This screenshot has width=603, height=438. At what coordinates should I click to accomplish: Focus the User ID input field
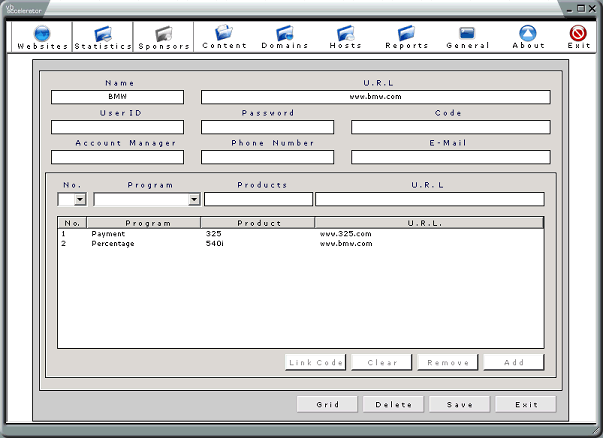(117, 127)
